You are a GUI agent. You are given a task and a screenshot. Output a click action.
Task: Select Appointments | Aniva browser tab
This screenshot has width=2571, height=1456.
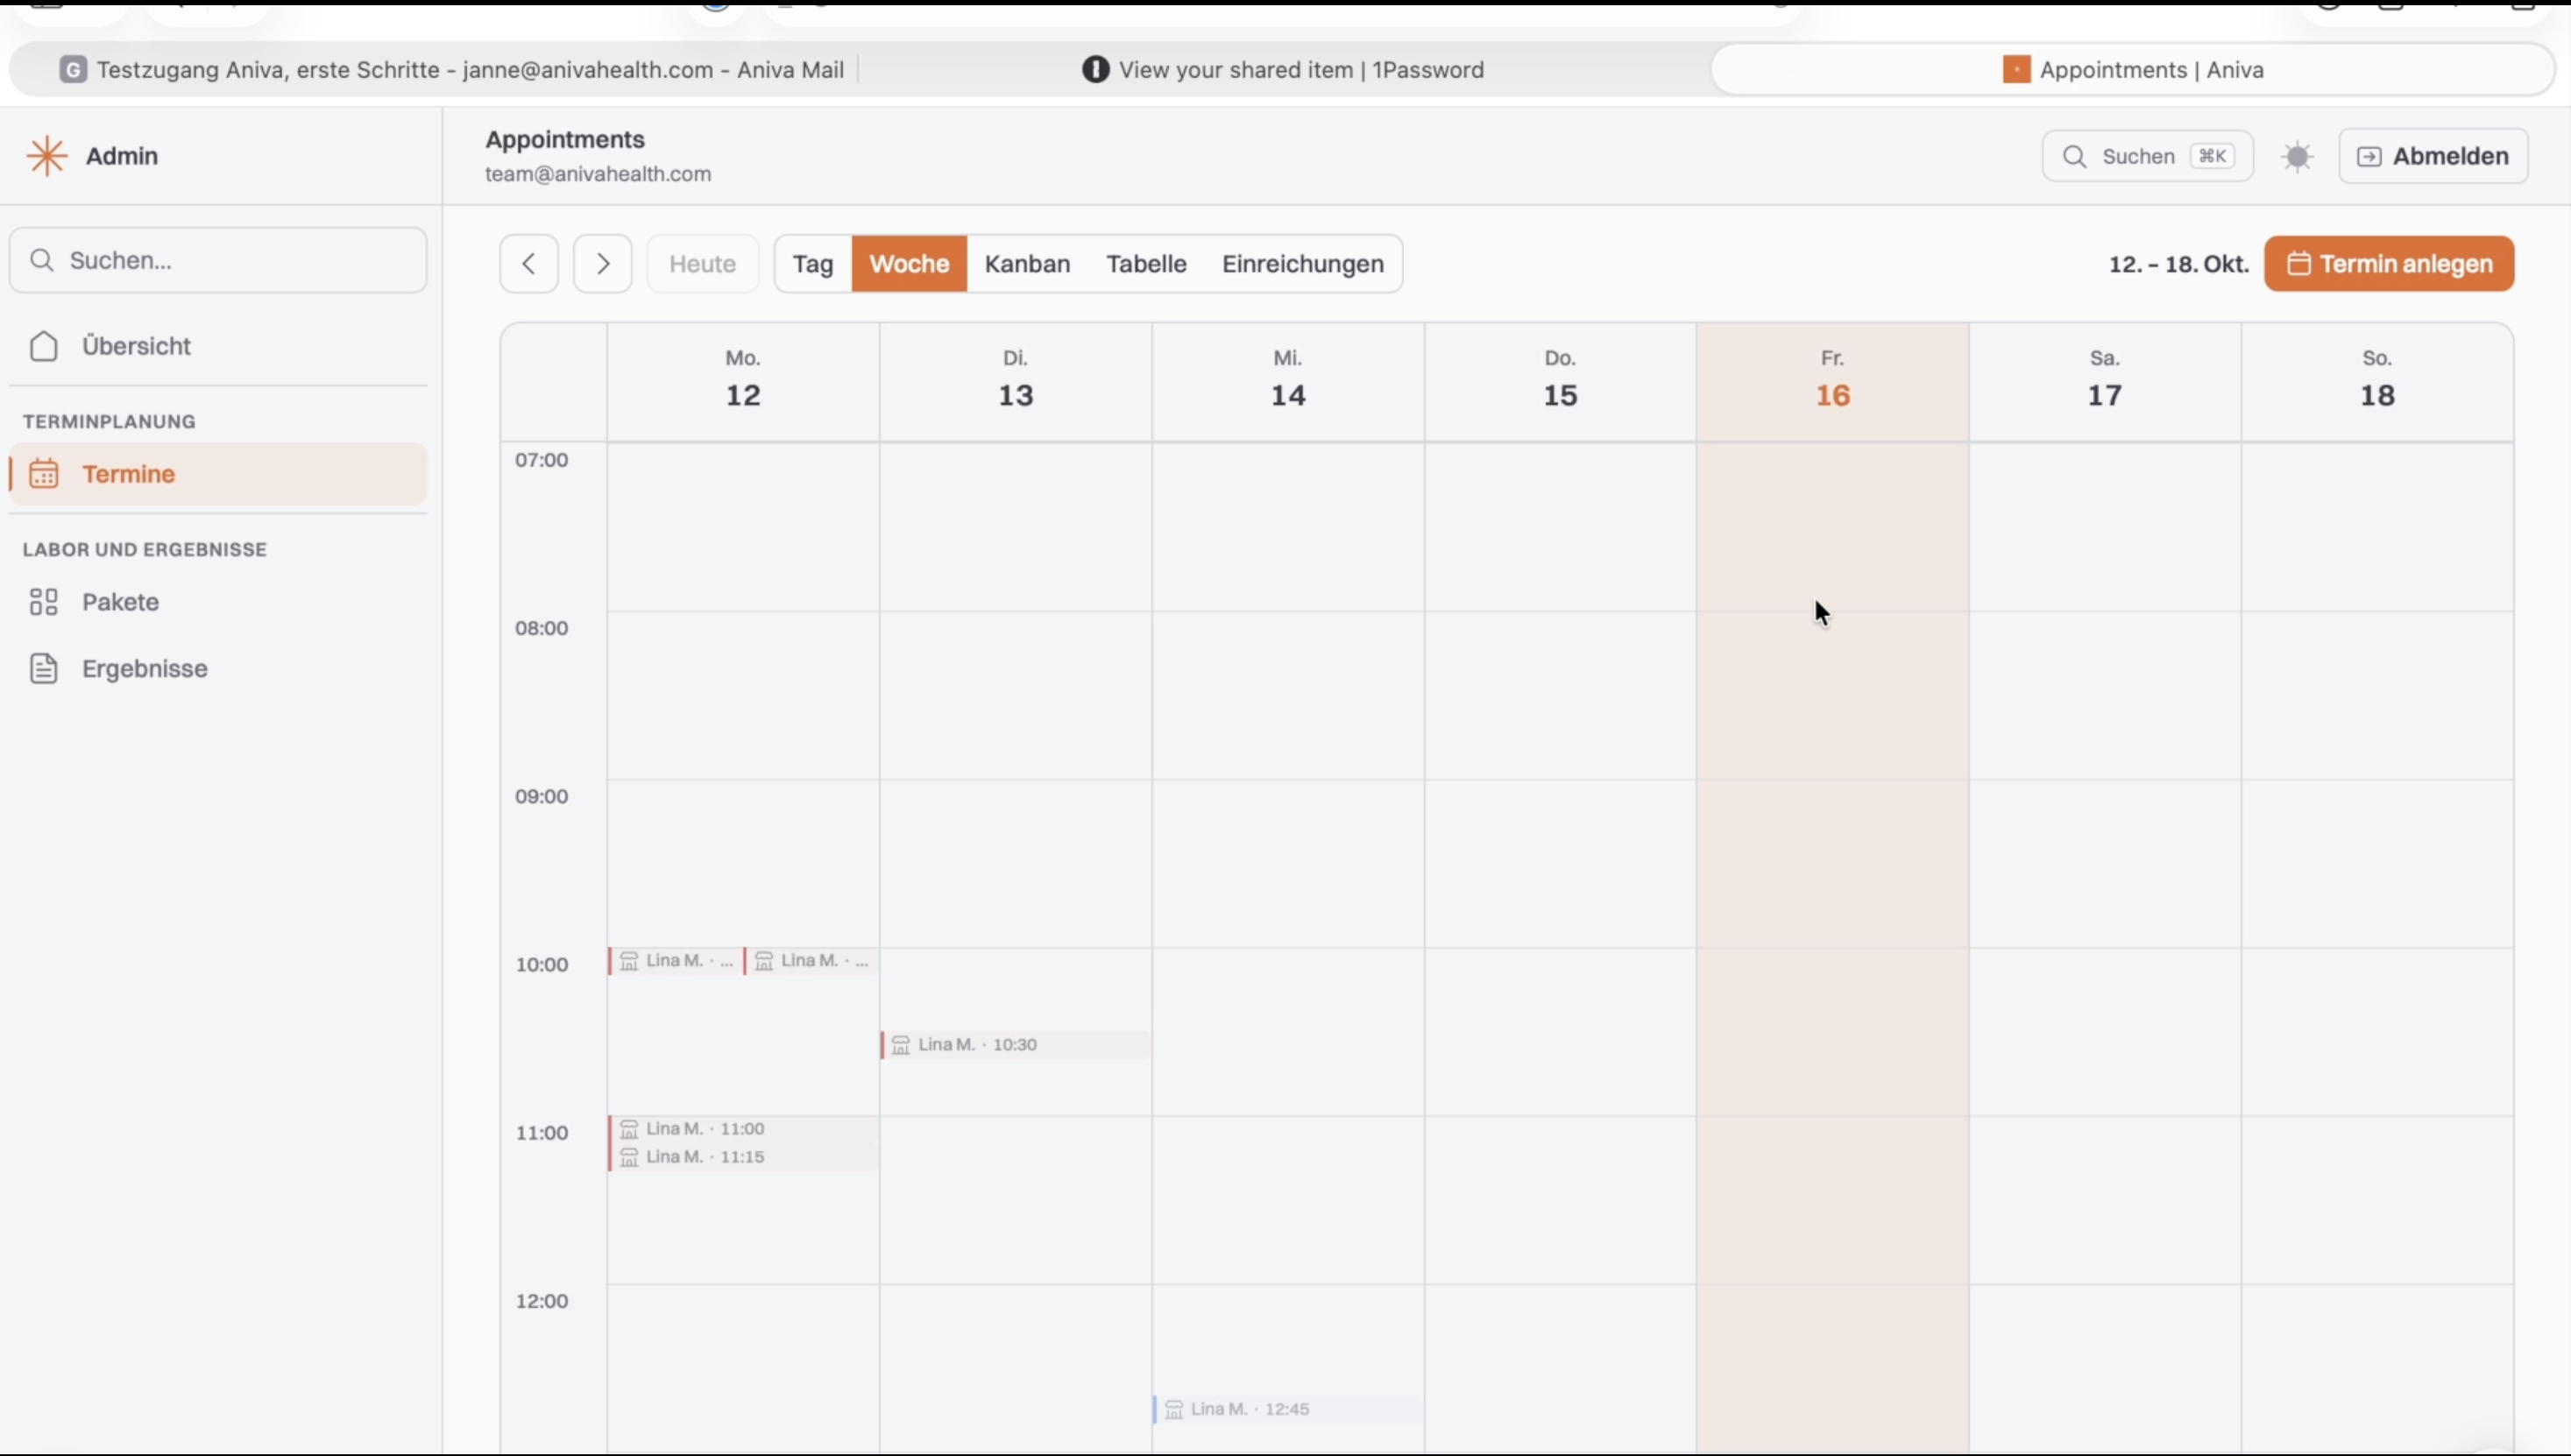pyautogui.click(x=2133, y=70)
